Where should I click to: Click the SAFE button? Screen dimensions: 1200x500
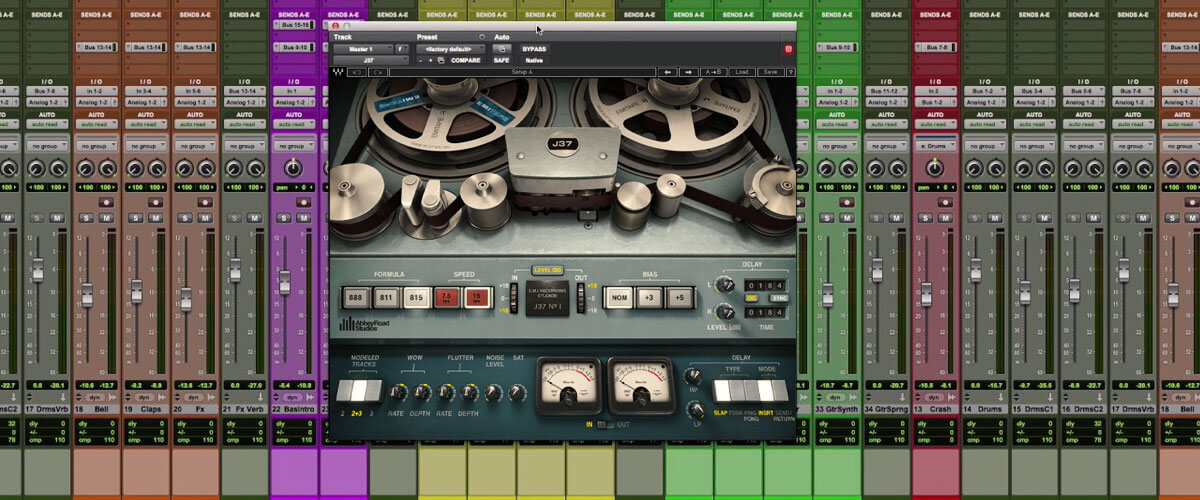pos(501,60)
